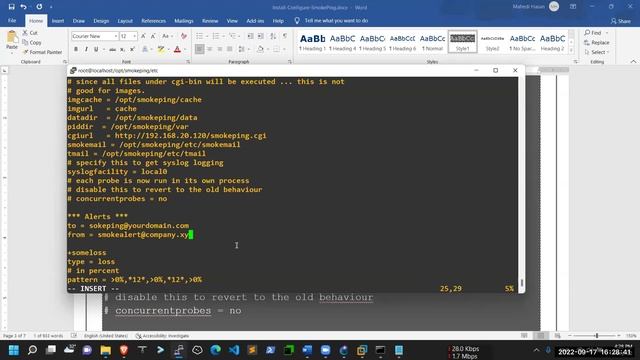Viewport: 640px width, 360px height.
Task: Click the Borders icon
Action: [x=276, y=49]
